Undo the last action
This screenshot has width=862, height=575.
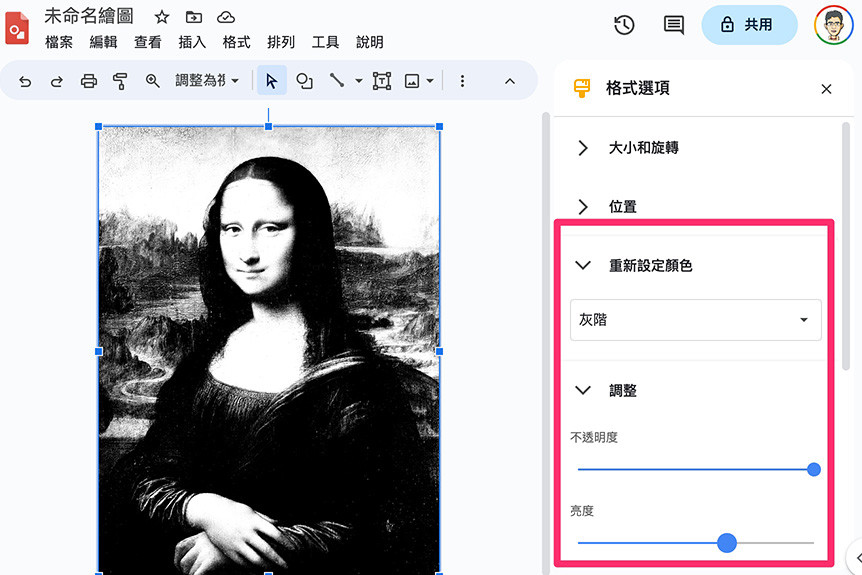(25, 81)
